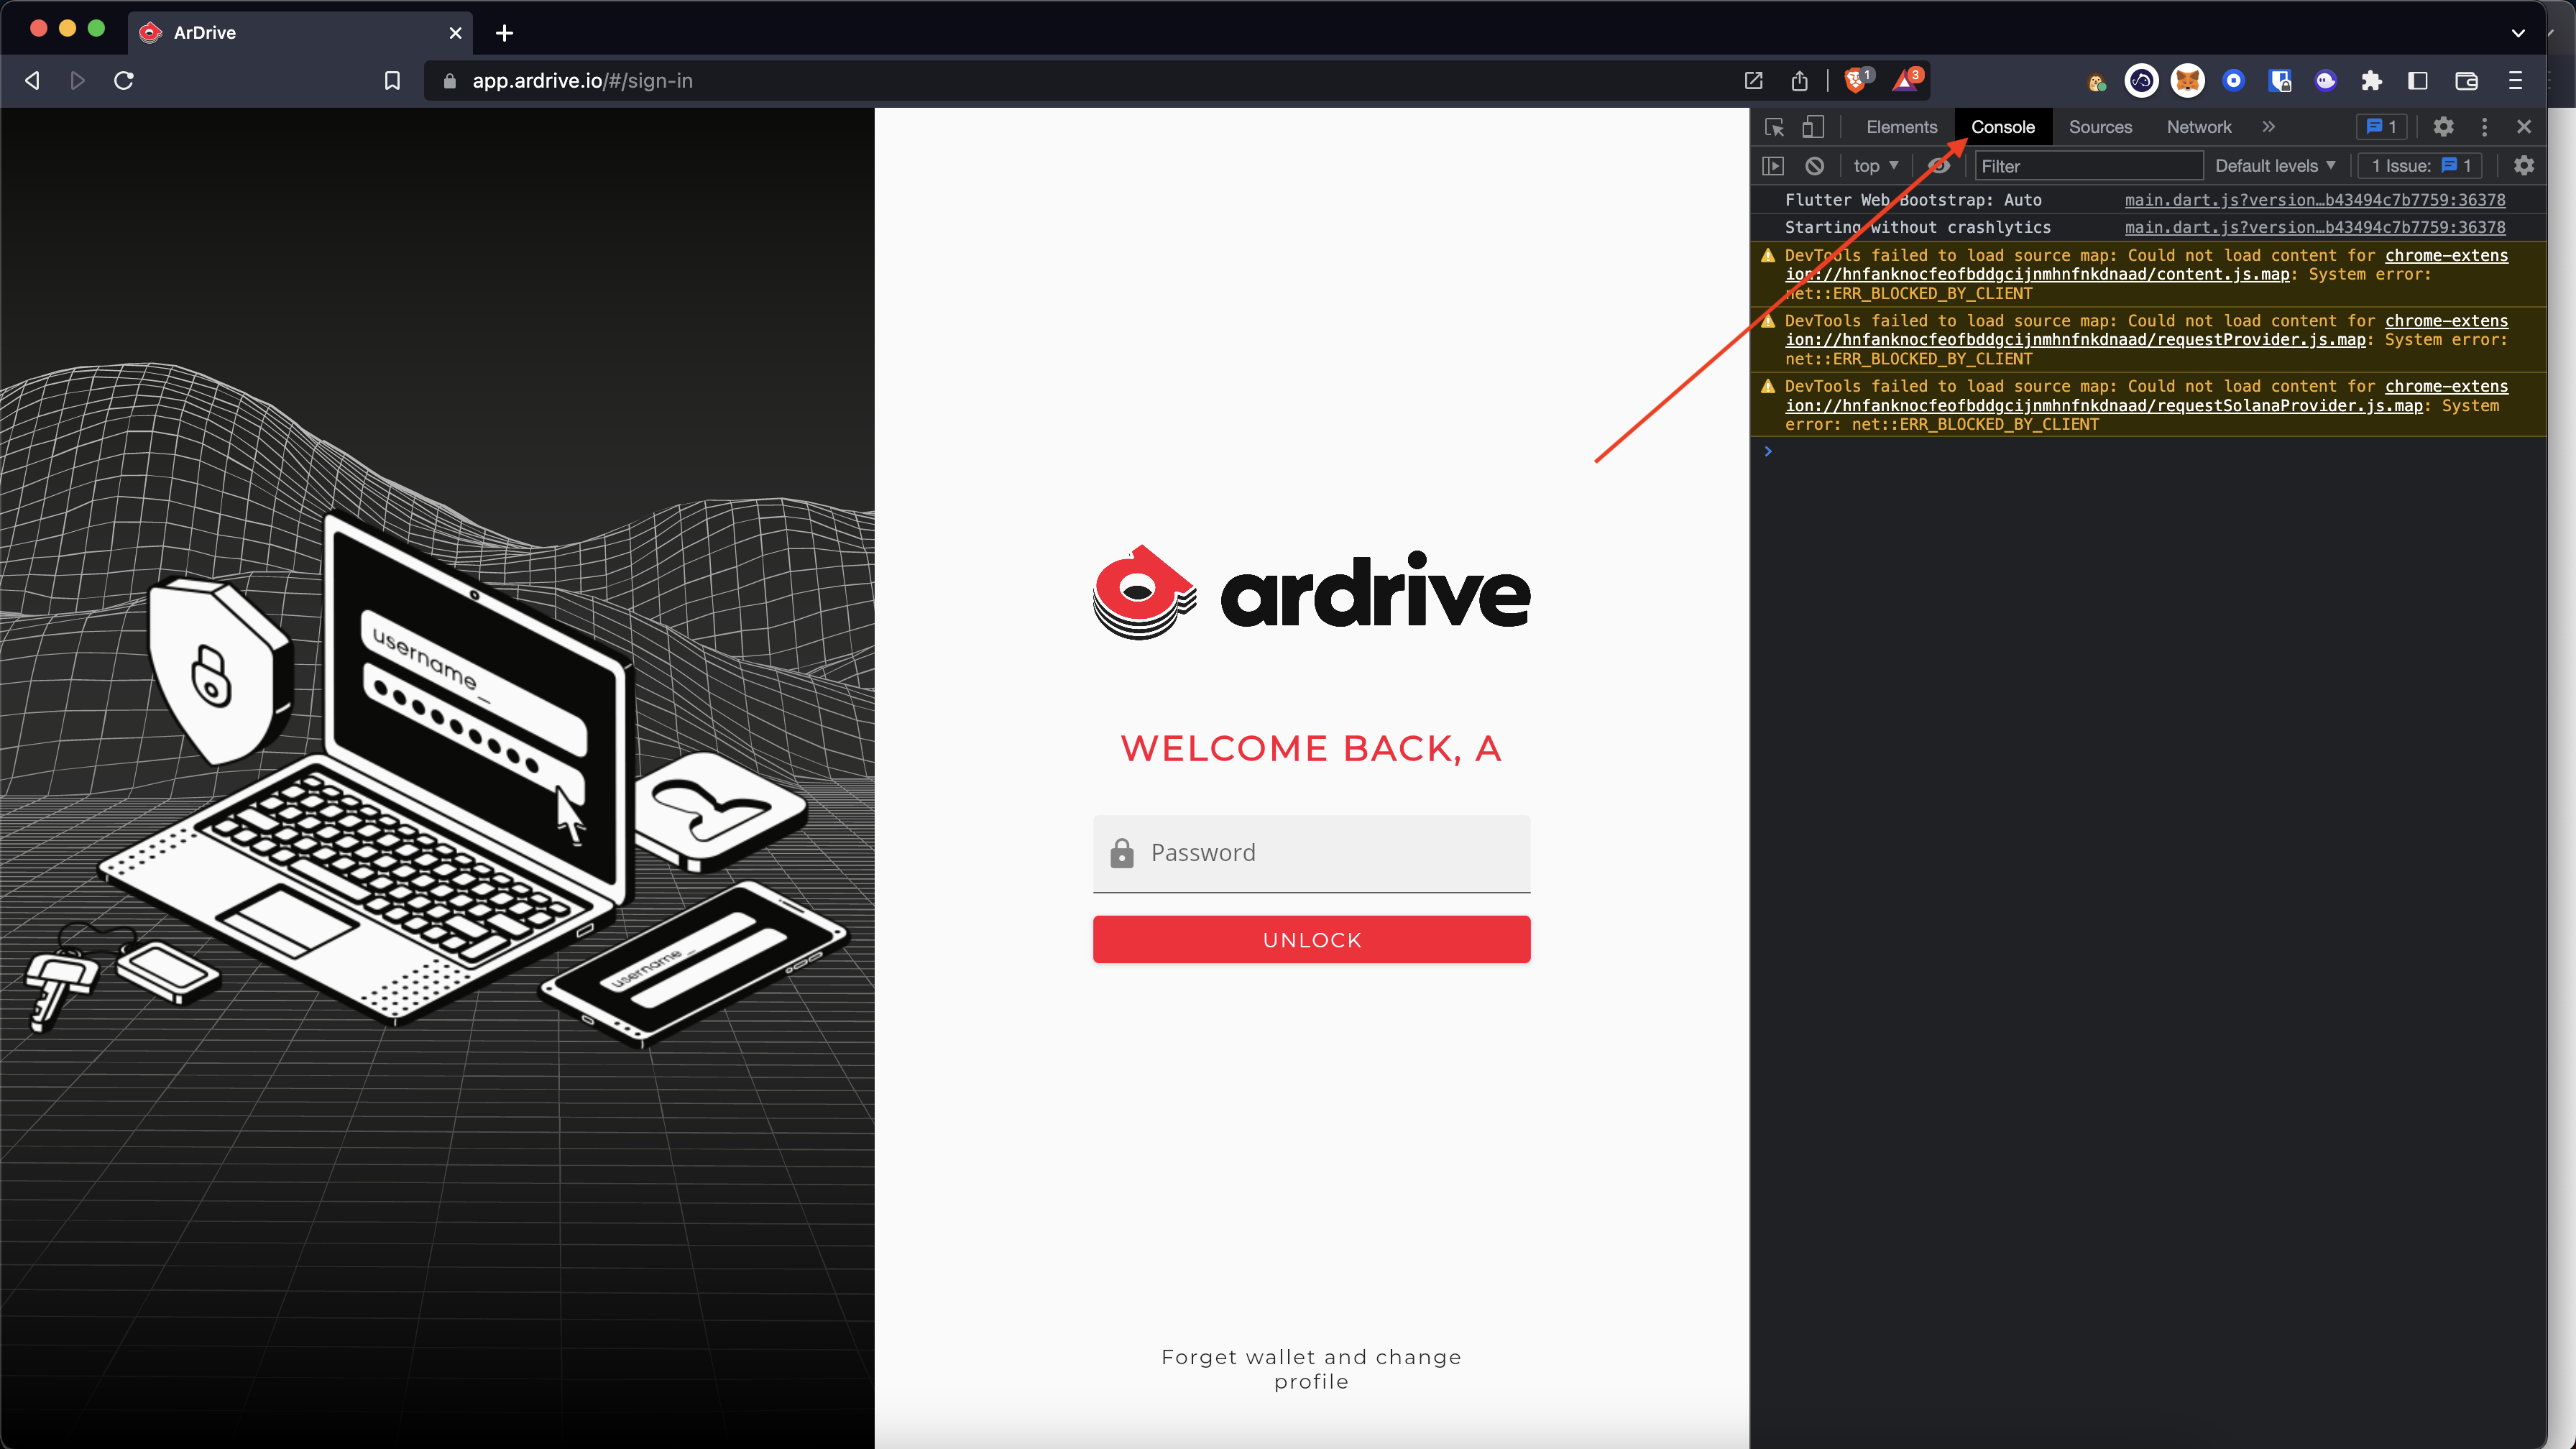Switch to the Elements tab
The image size is (2576, 1449).
pyautogui.click(x=1901, y=127)
